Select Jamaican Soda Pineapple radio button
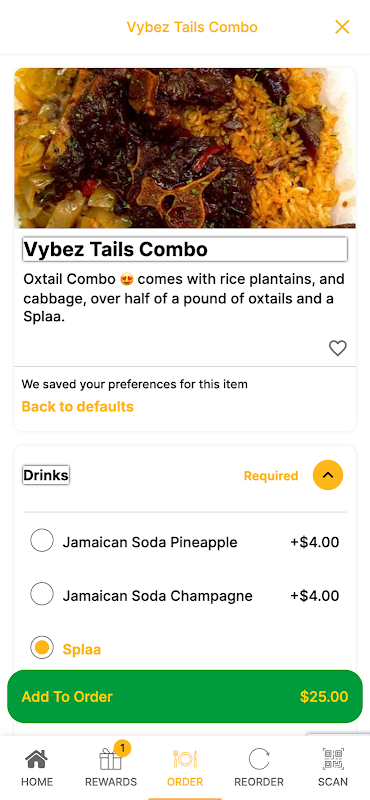Screen dimensions: 370x800 [x=42, y=540]
